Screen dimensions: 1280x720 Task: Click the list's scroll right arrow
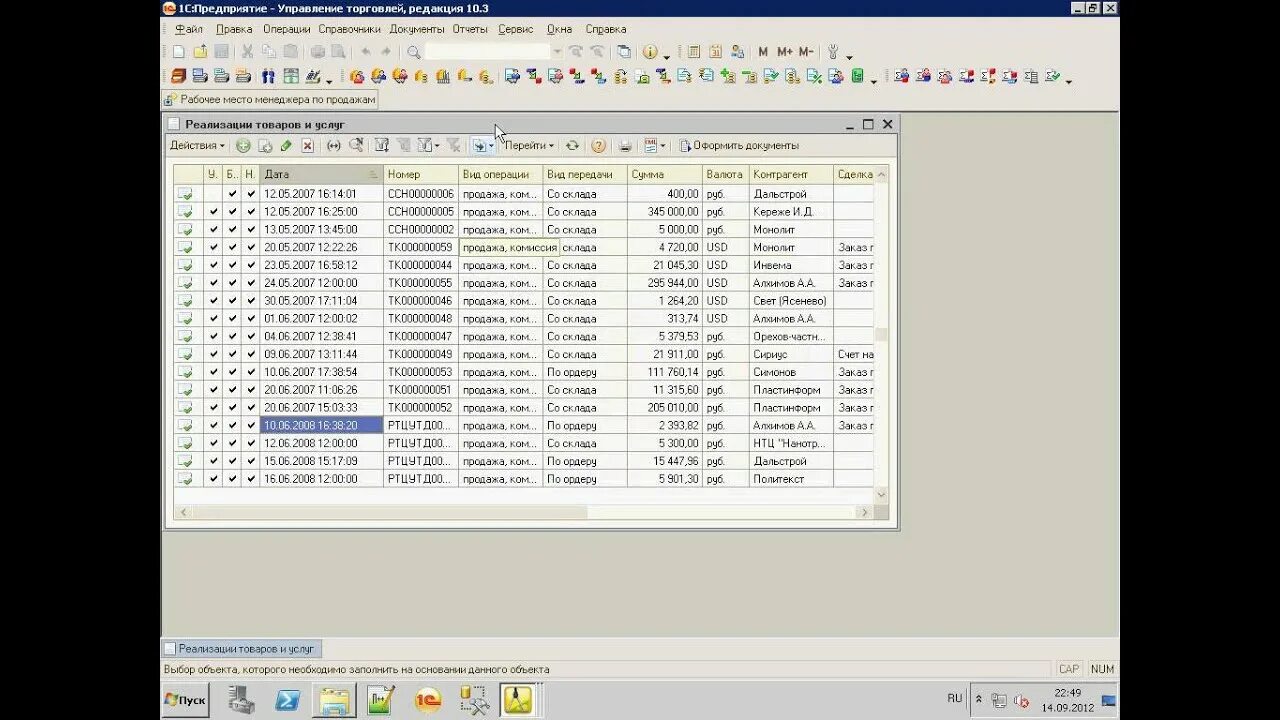[866, 512]
